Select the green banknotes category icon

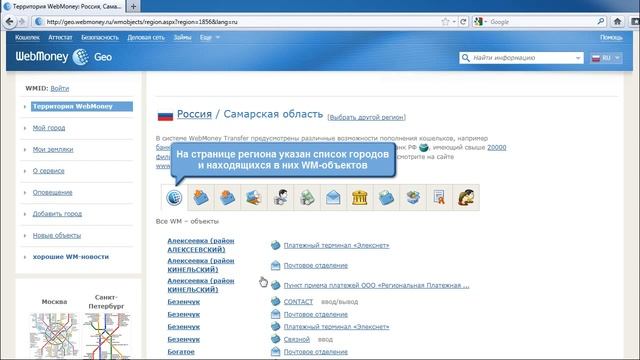[x=307, y=198]
